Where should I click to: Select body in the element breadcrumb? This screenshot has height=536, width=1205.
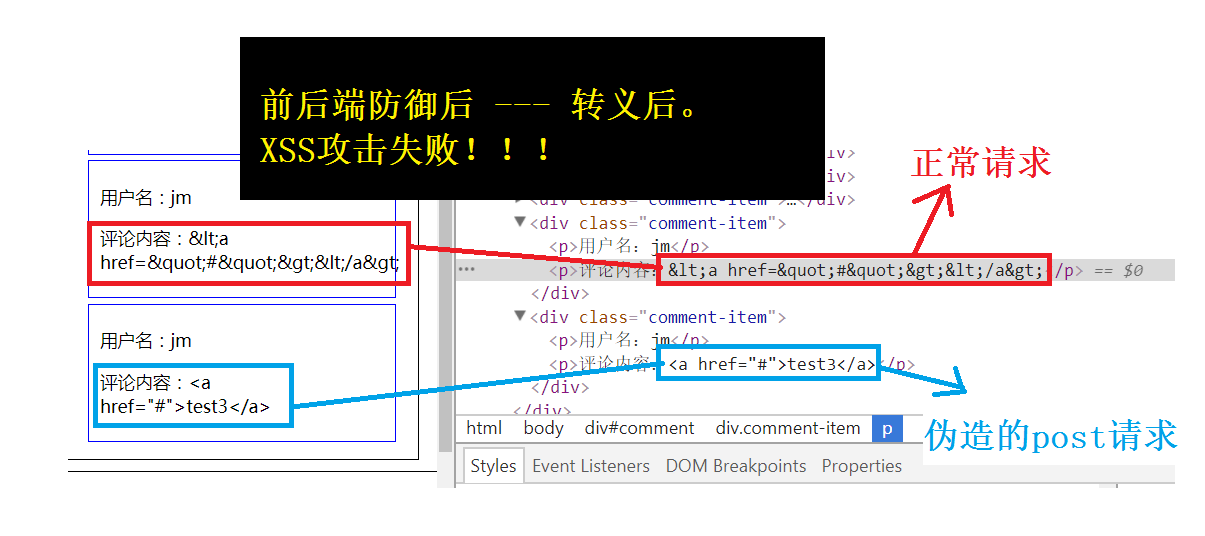[x=545, y=428]
